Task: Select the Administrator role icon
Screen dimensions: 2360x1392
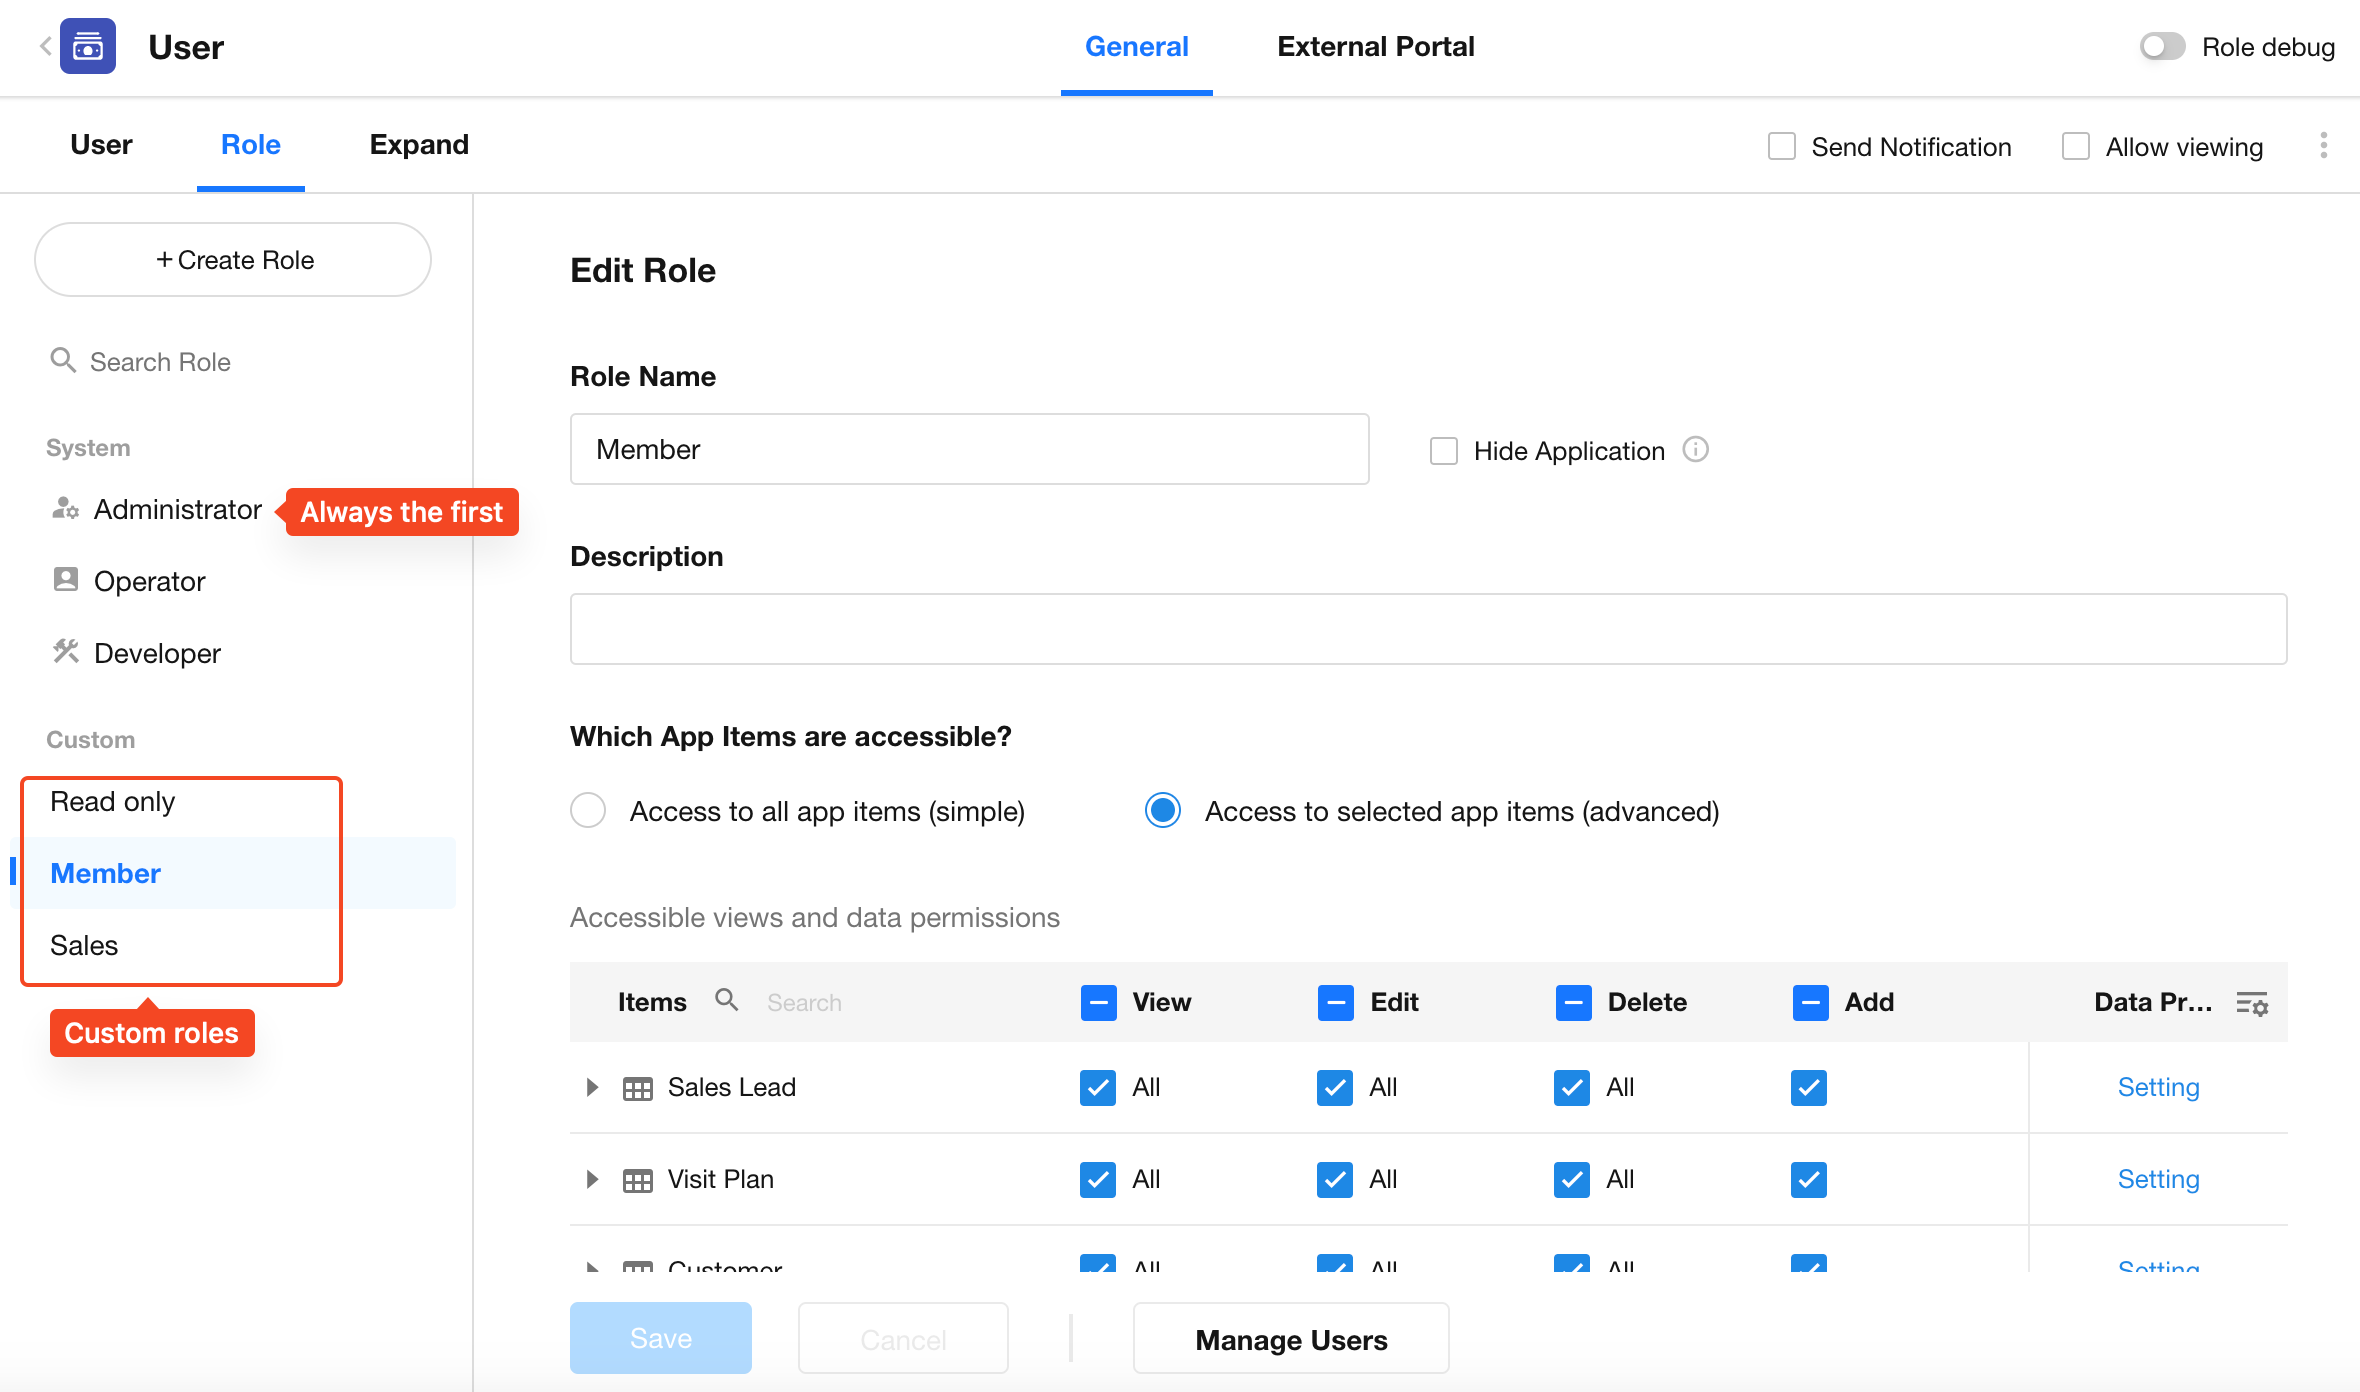Action: [66, 509]
